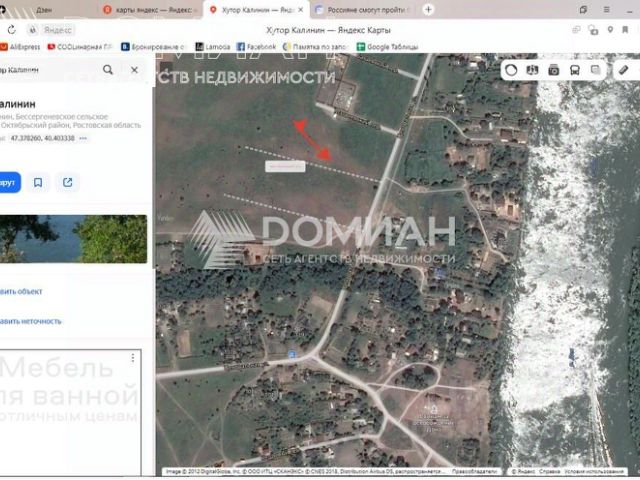Switch to the карты яндекс tab
This screenshot has height=480, width=640.
tap(151, 10)
